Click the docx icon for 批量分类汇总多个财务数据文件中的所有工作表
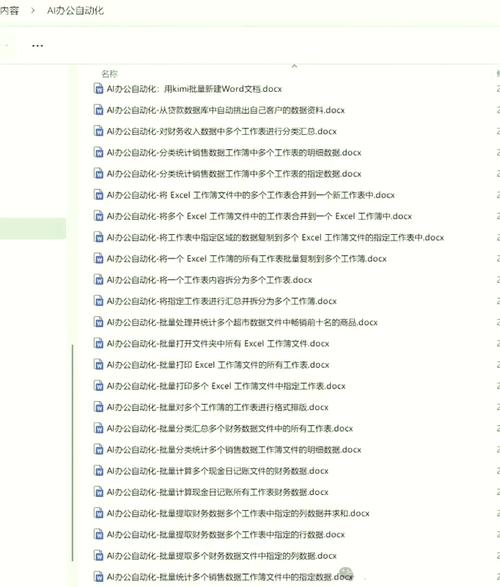 pos(98,428)
